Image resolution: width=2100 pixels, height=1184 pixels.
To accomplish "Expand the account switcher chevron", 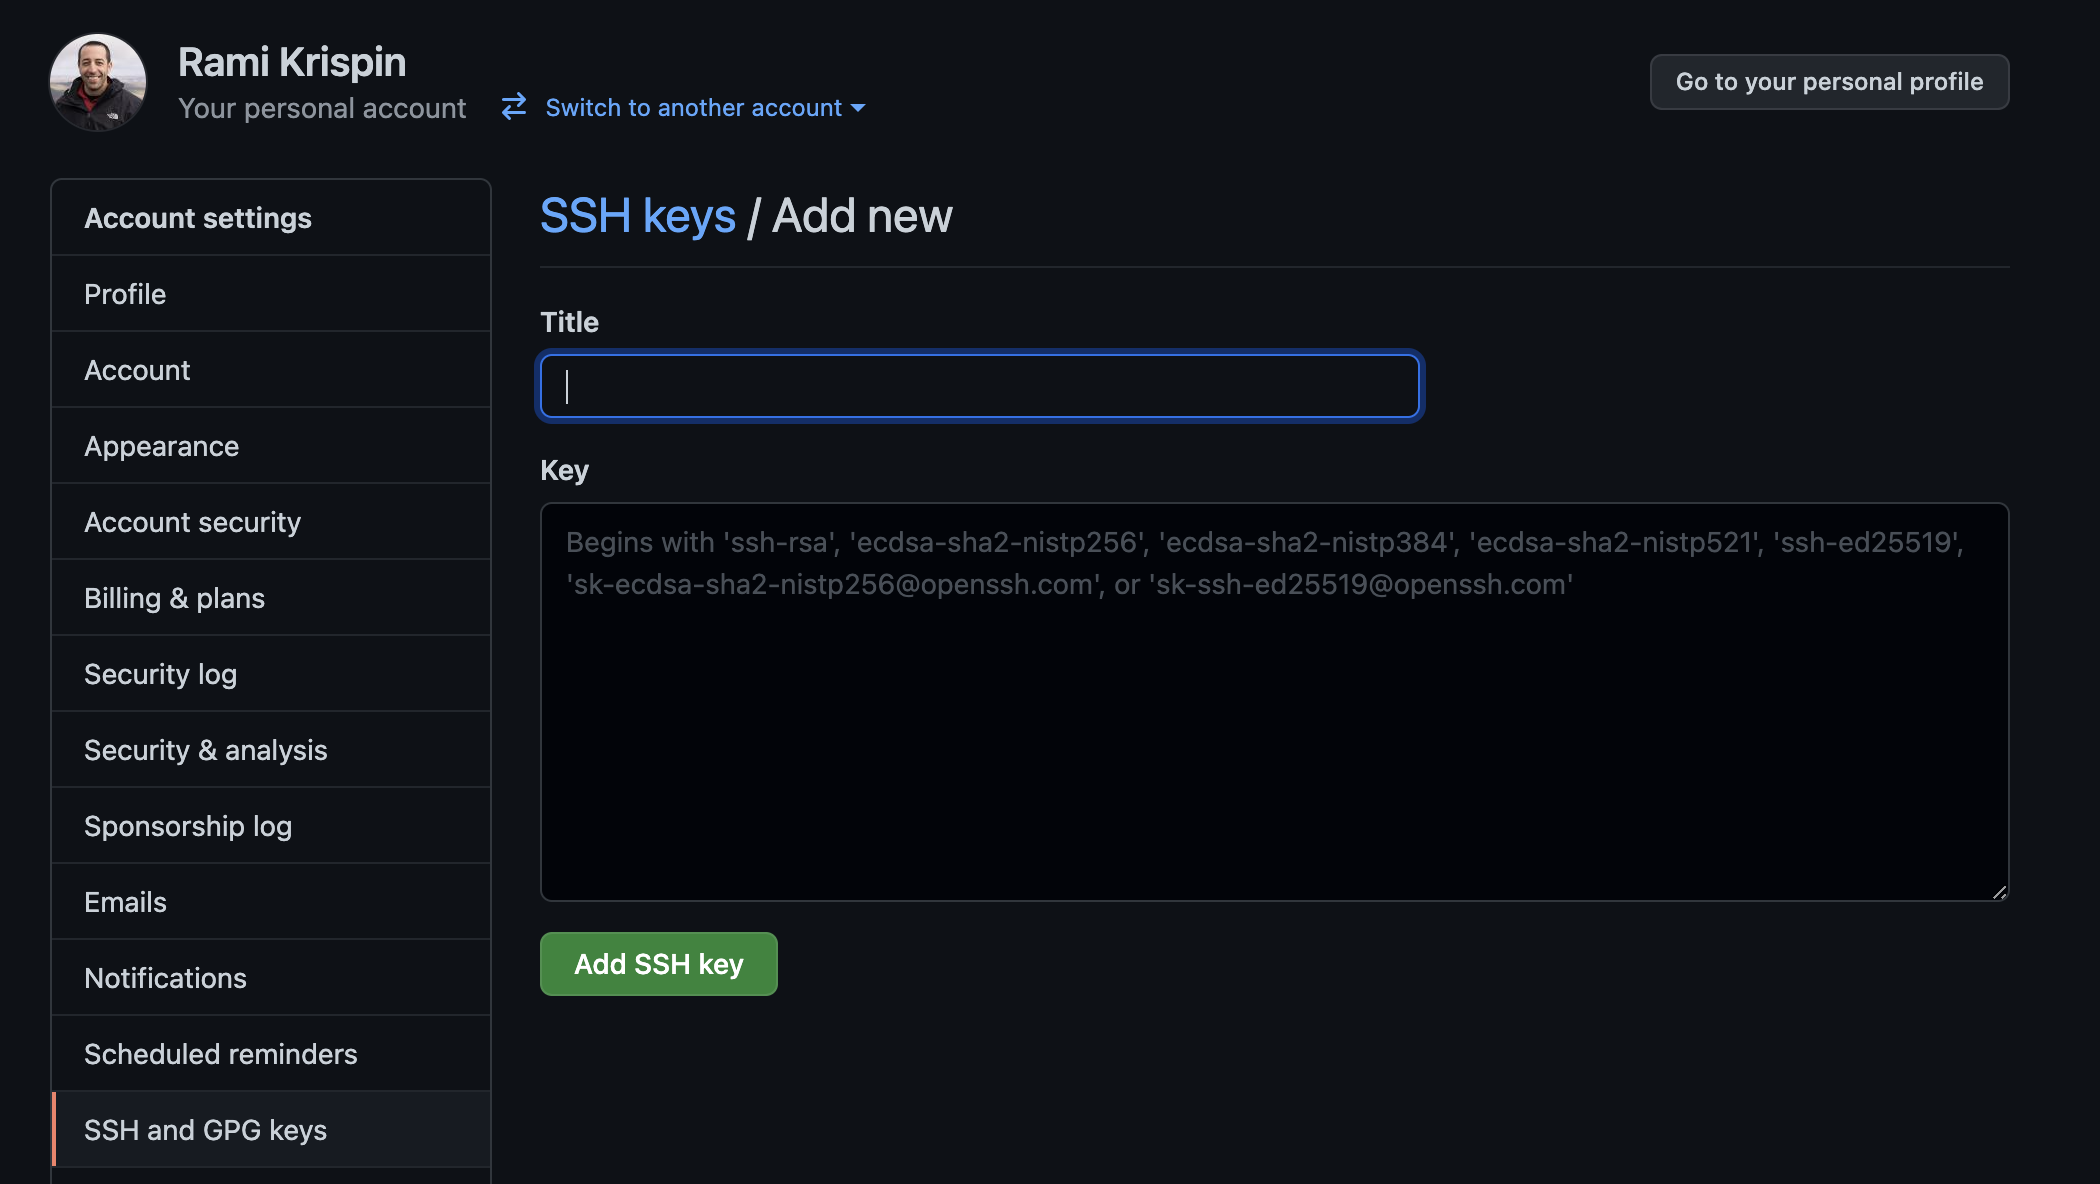I will [x=859, y=109].
